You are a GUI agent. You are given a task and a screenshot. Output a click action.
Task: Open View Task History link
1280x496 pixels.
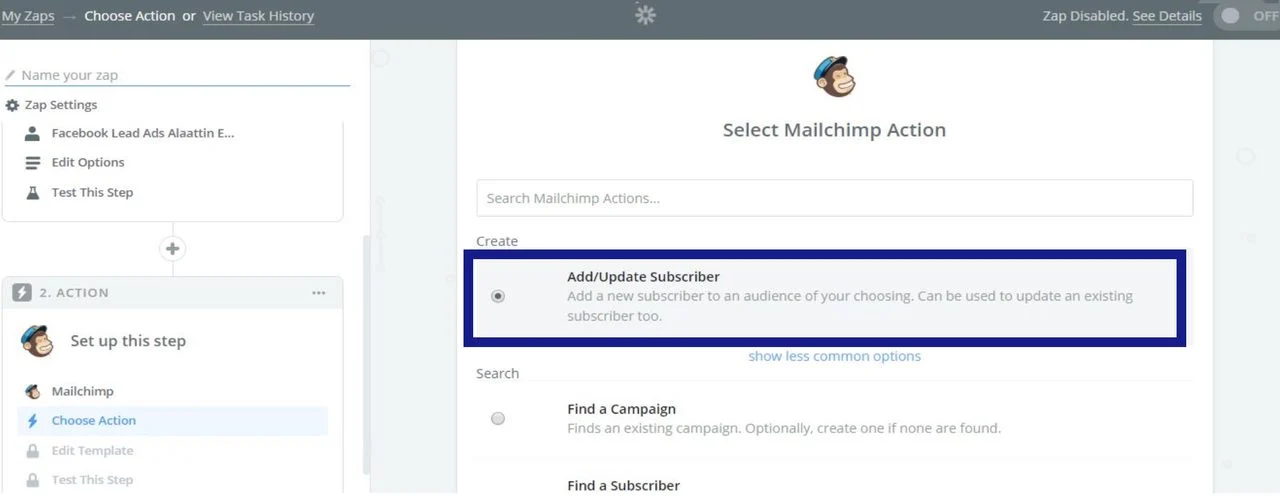[258, 16]
